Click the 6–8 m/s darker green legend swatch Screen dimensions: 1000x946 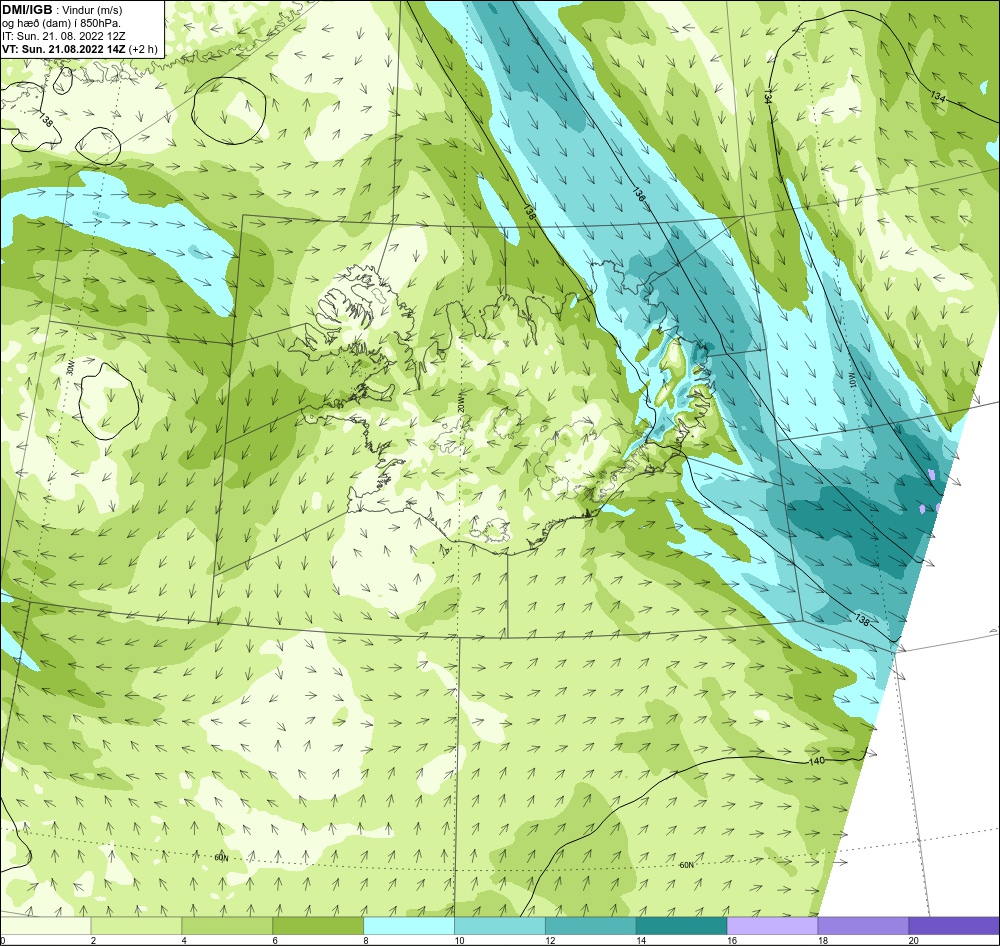tap(318, 926)
